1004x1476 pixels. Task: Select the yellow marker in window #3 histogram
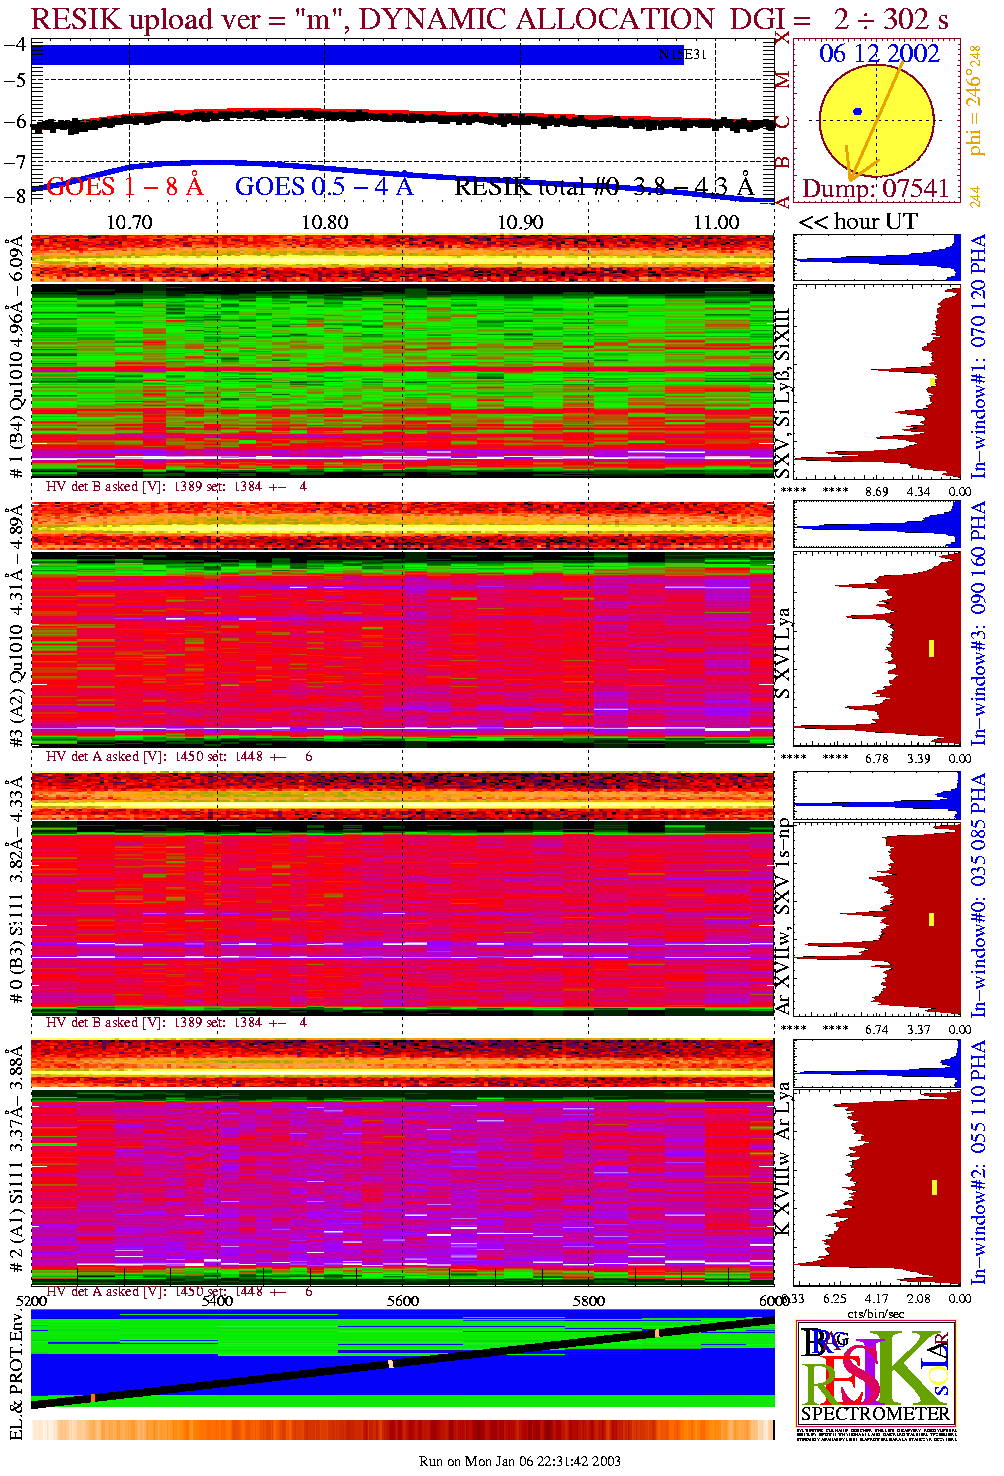click(931, 648)
